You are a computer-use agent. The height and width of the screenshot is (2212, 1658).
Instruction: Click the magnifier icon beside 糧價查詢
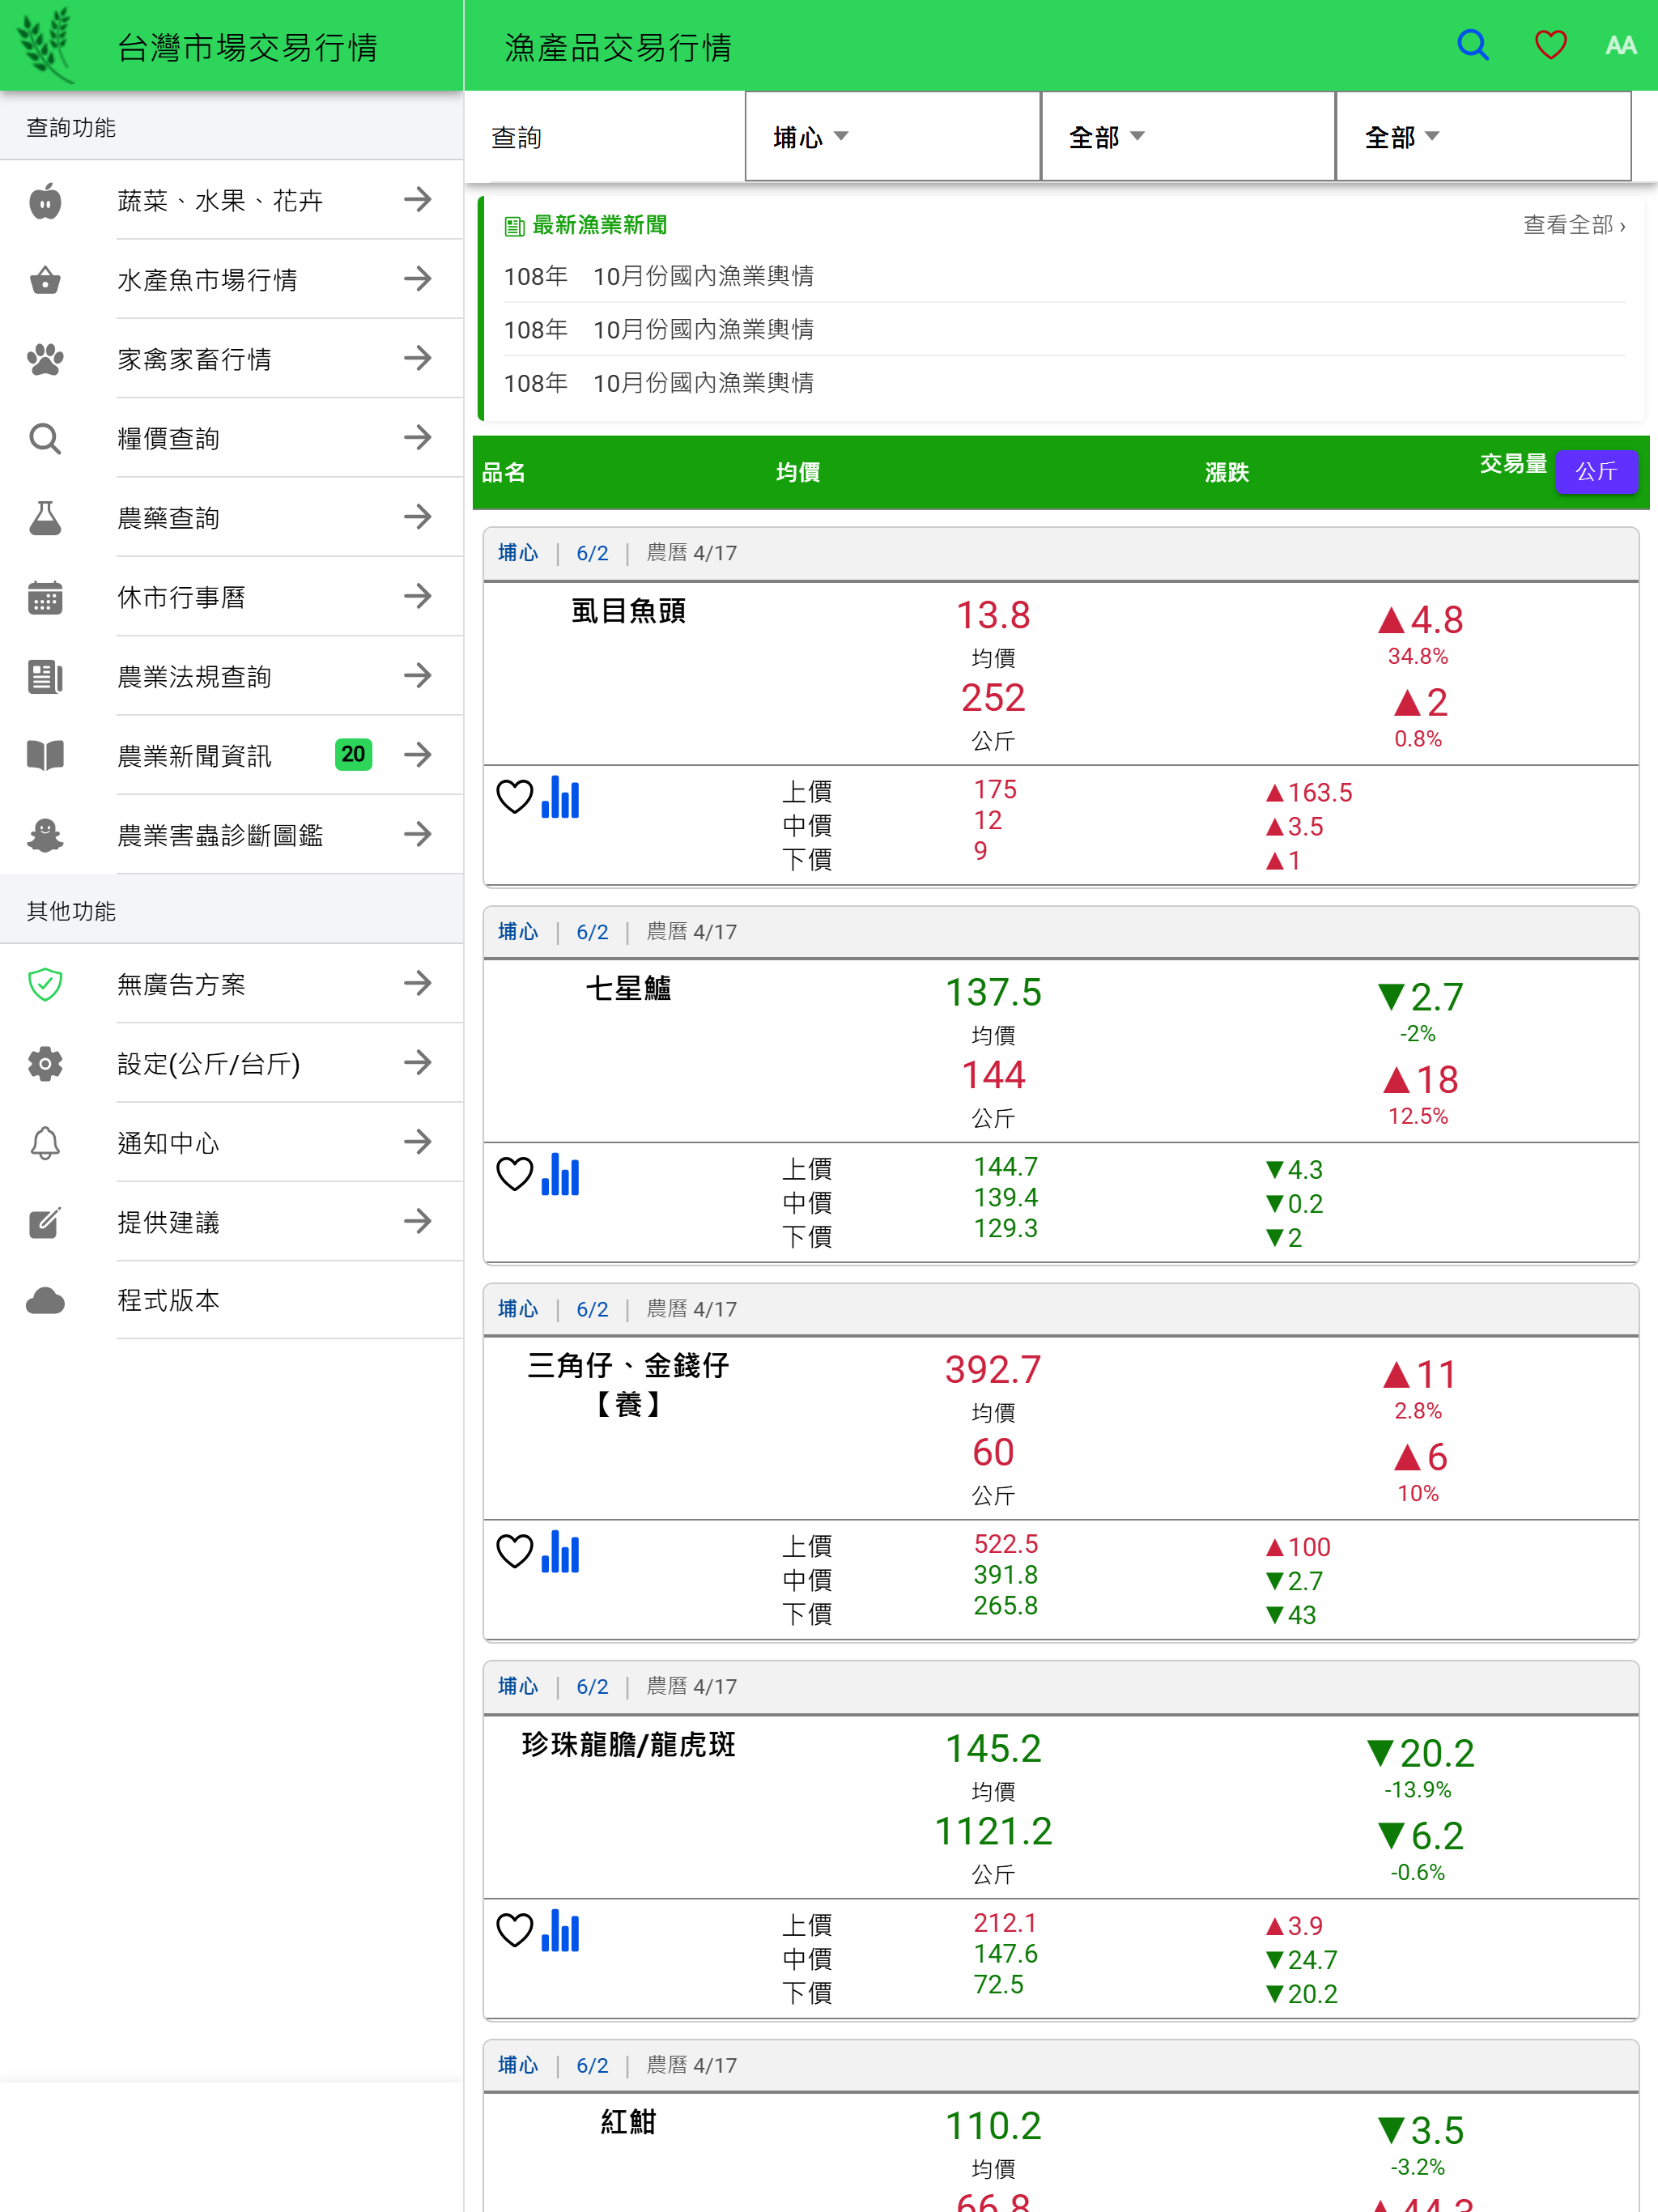[45, 438]
